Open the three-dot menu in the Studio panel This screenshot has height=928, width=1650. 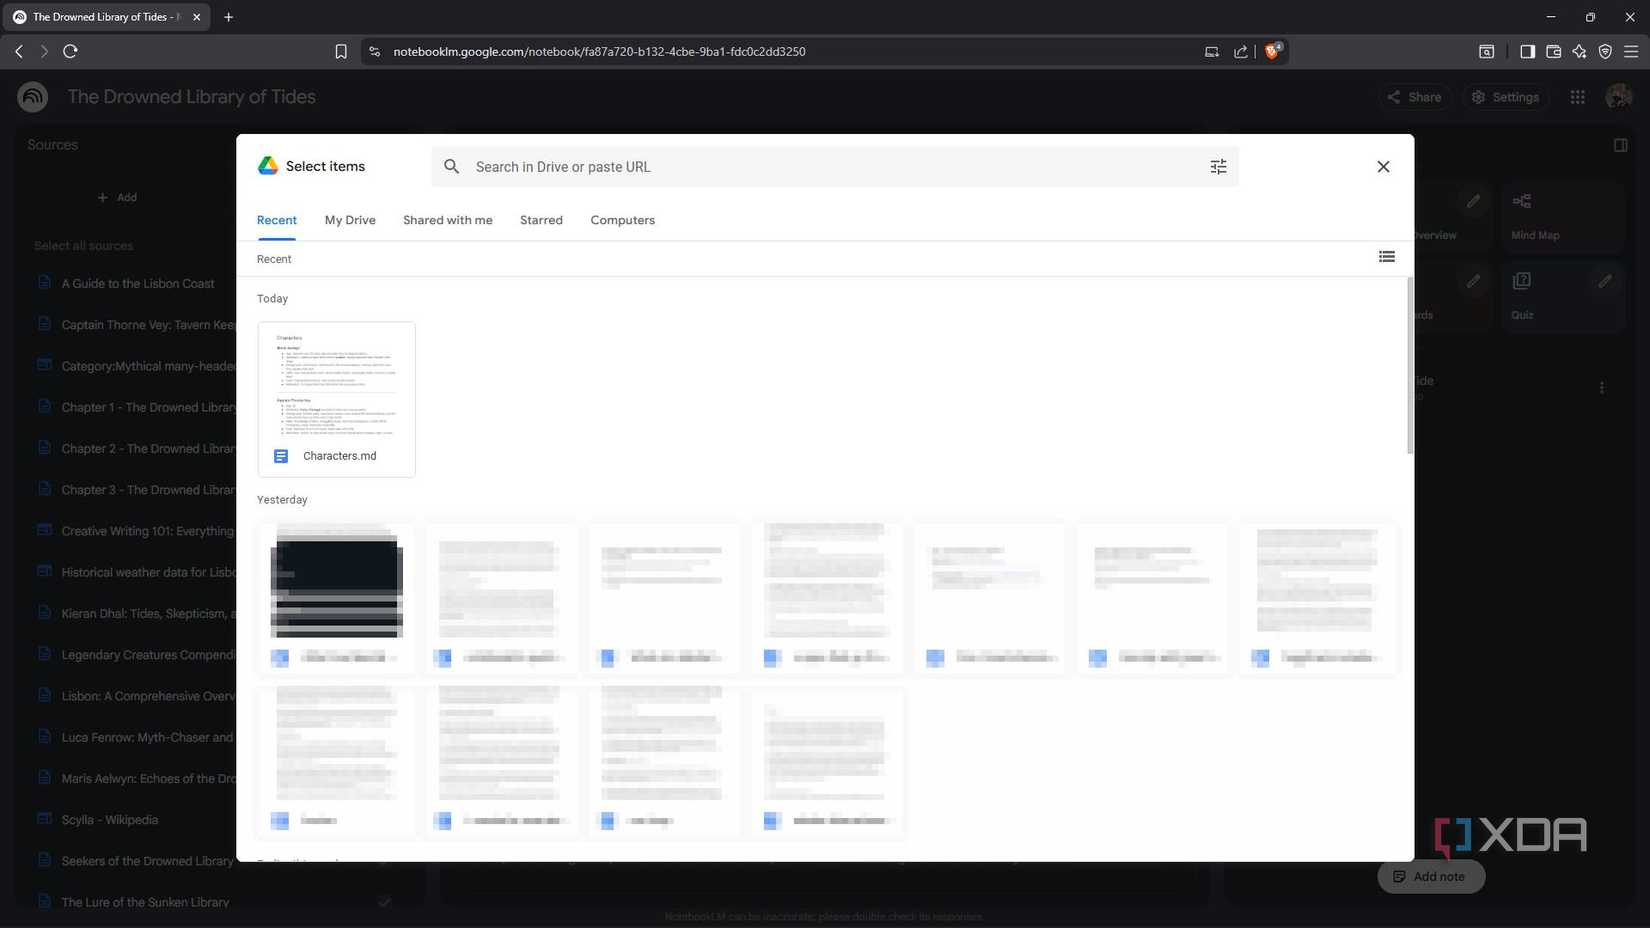(x=1602, y=387)
